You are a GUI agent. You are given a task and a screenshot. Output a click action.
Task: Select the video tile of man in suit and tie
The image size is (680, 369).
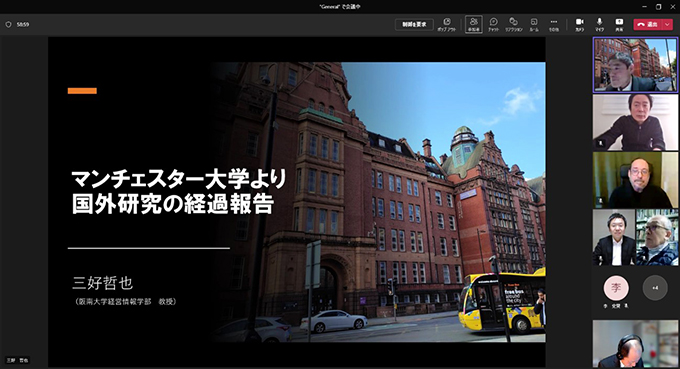(x=614, y=238)
